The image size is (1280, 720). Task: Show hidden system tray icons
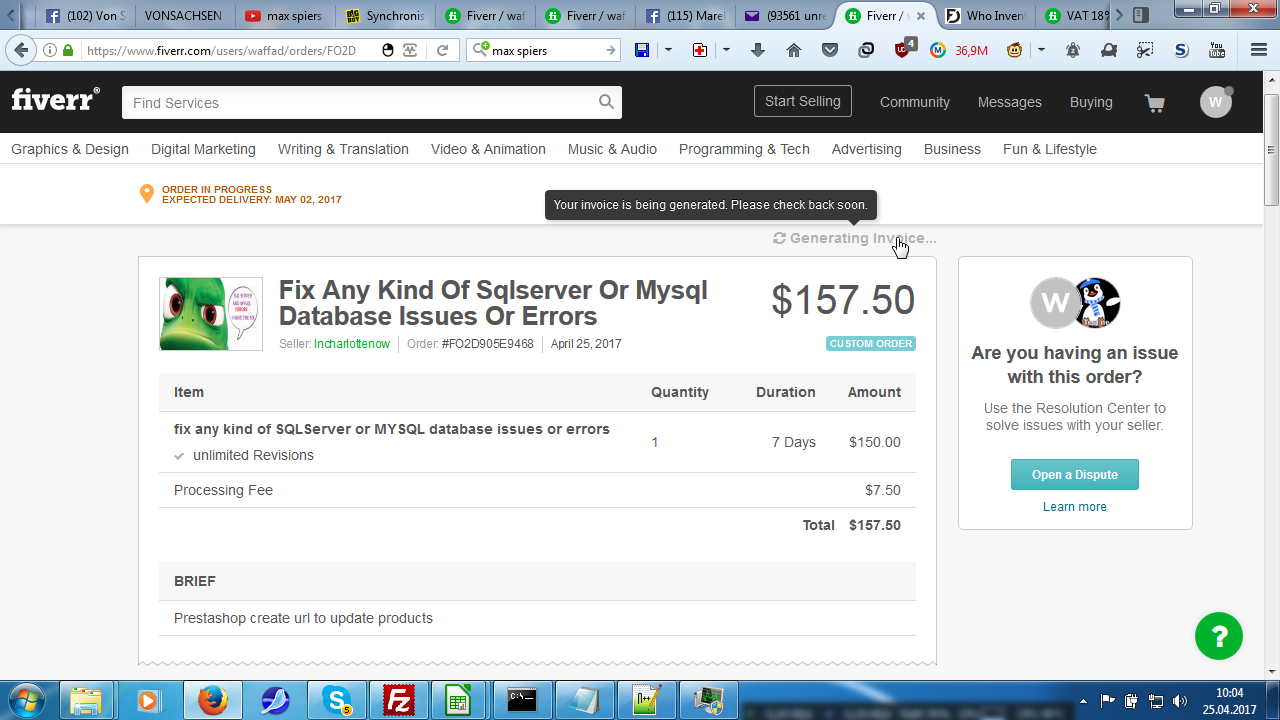[x=1083, y=701]
